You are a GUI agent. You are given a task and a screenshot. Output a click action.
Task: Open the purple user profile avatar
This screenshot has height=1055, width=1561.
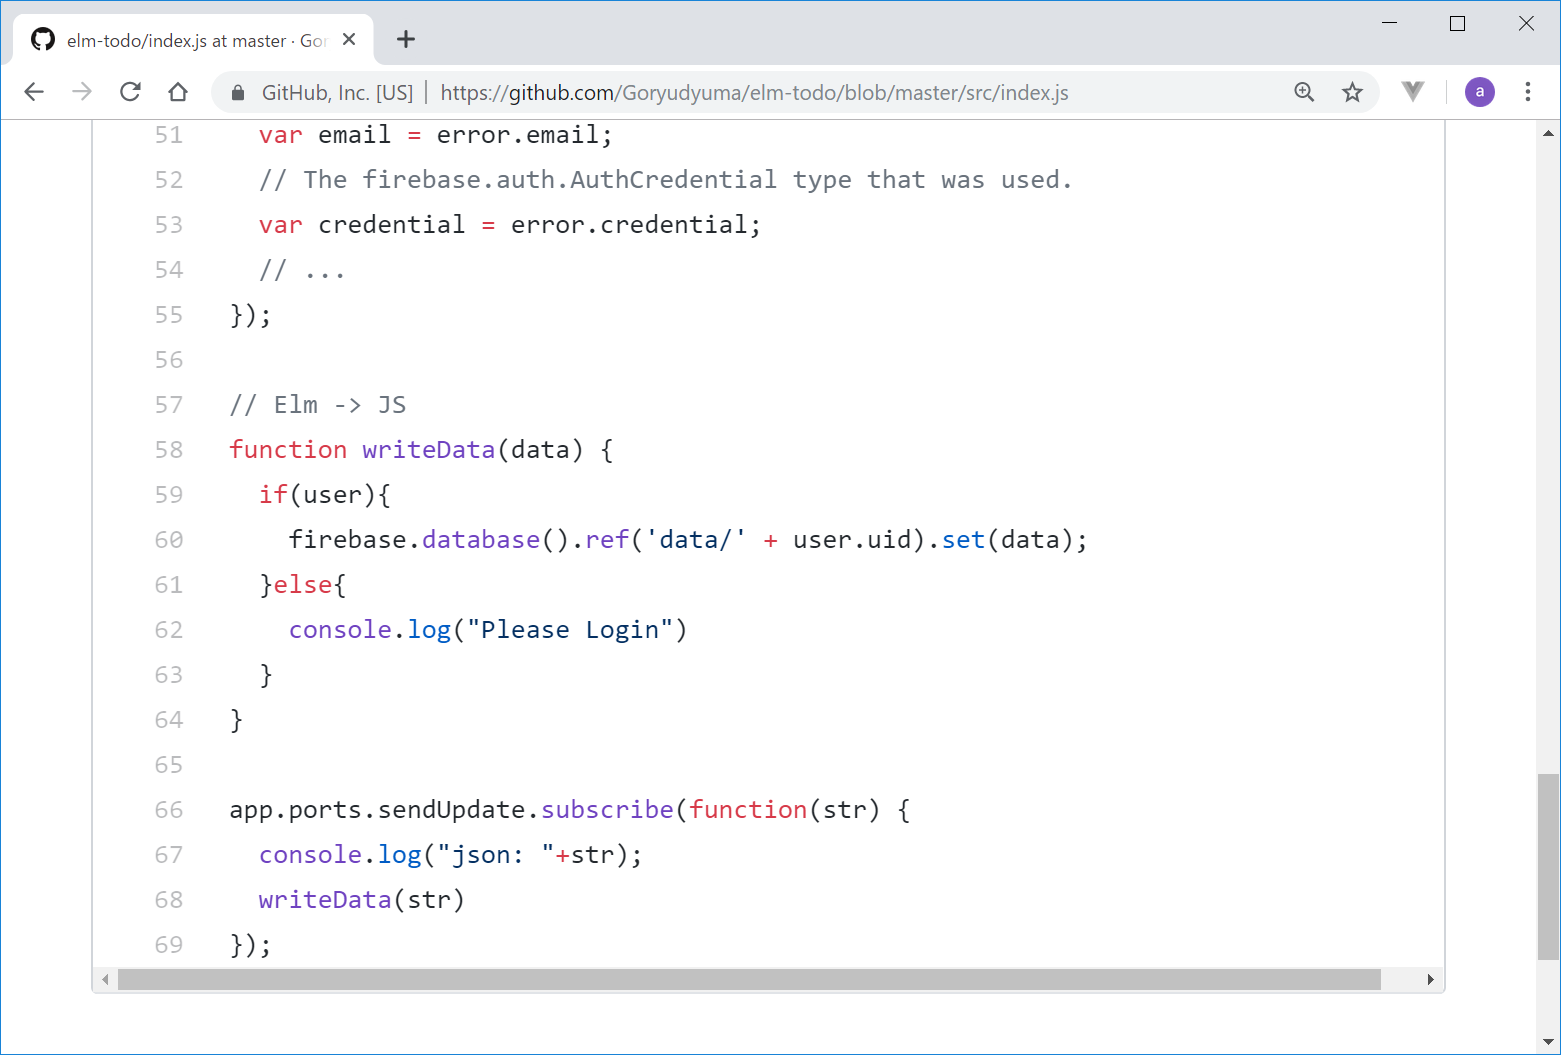(1479, 92)
